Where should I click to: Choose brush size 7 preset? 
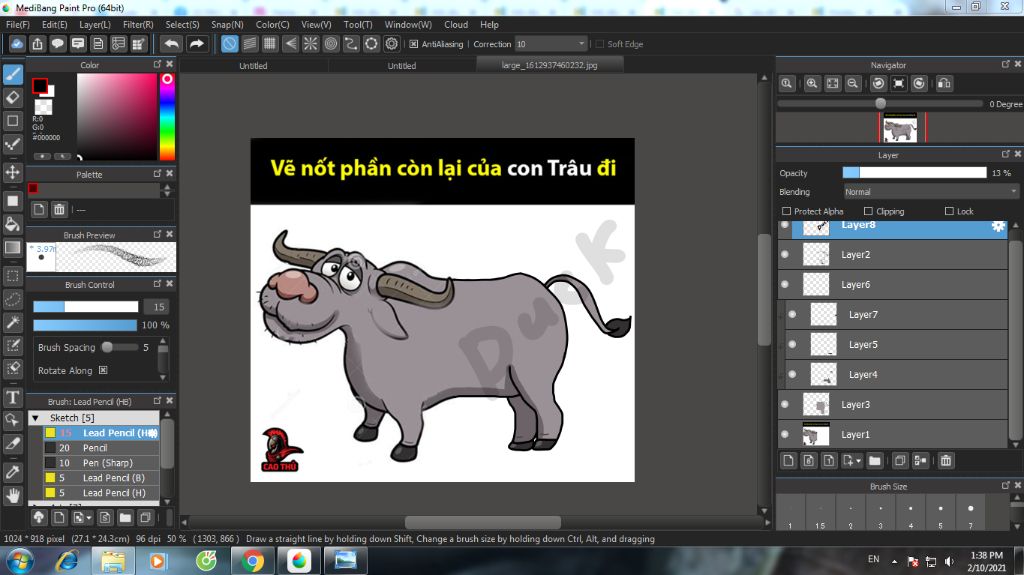point(970,512)
